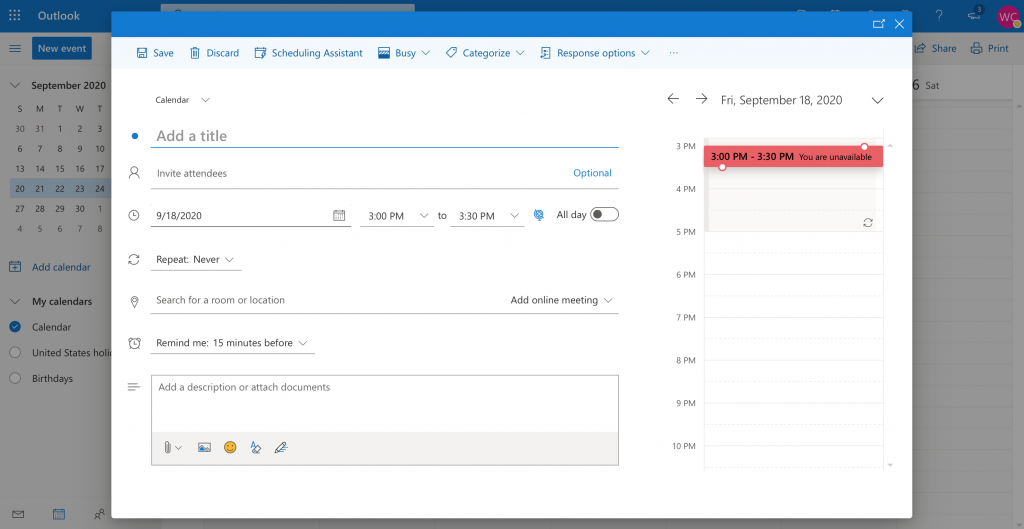The width and height of the screenshot is (1024, 529).
Task: Click the time zone globe icon
Action: [538, 215]
